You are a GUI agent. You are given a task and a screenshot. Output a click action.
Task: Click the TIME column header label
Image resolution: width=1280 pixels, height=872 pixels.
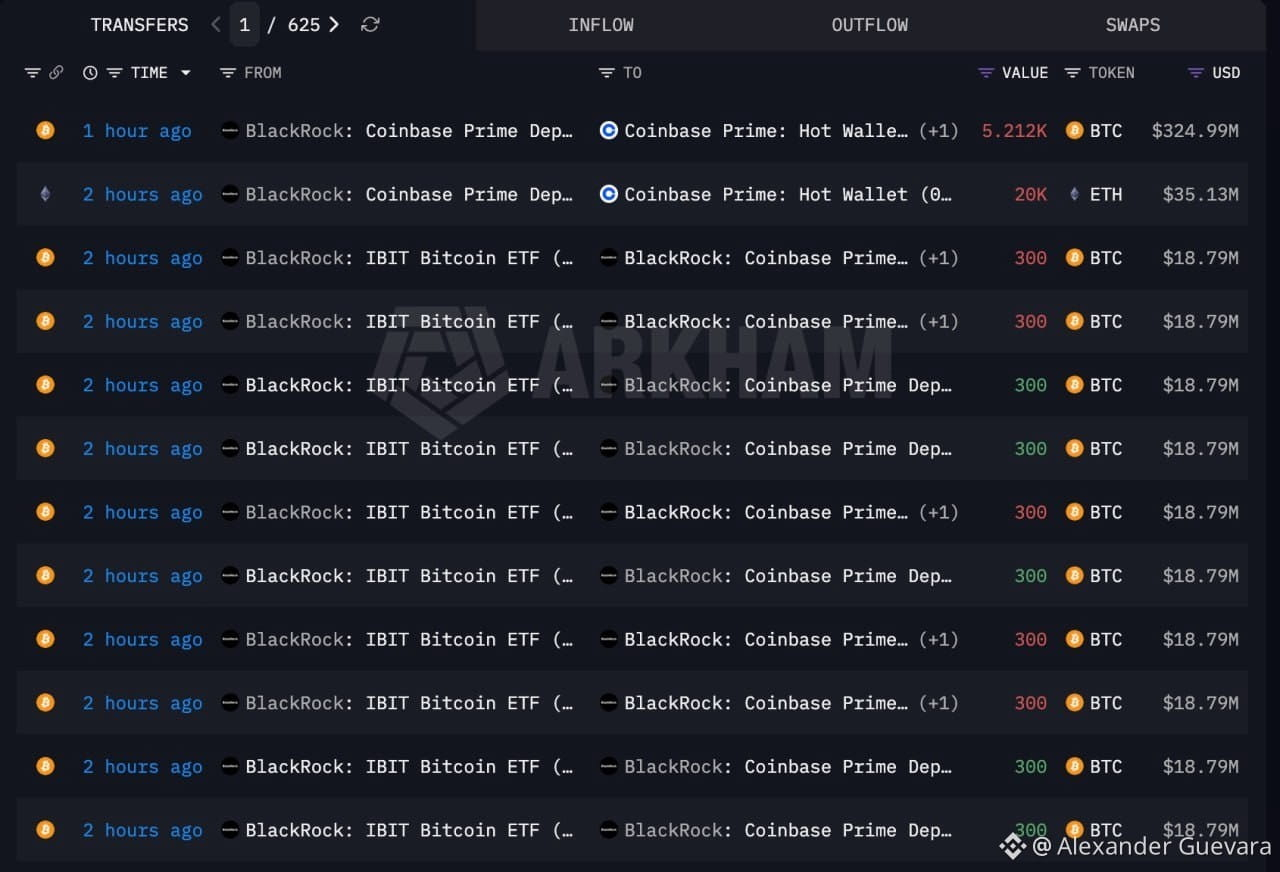click(x=149, y=73)
